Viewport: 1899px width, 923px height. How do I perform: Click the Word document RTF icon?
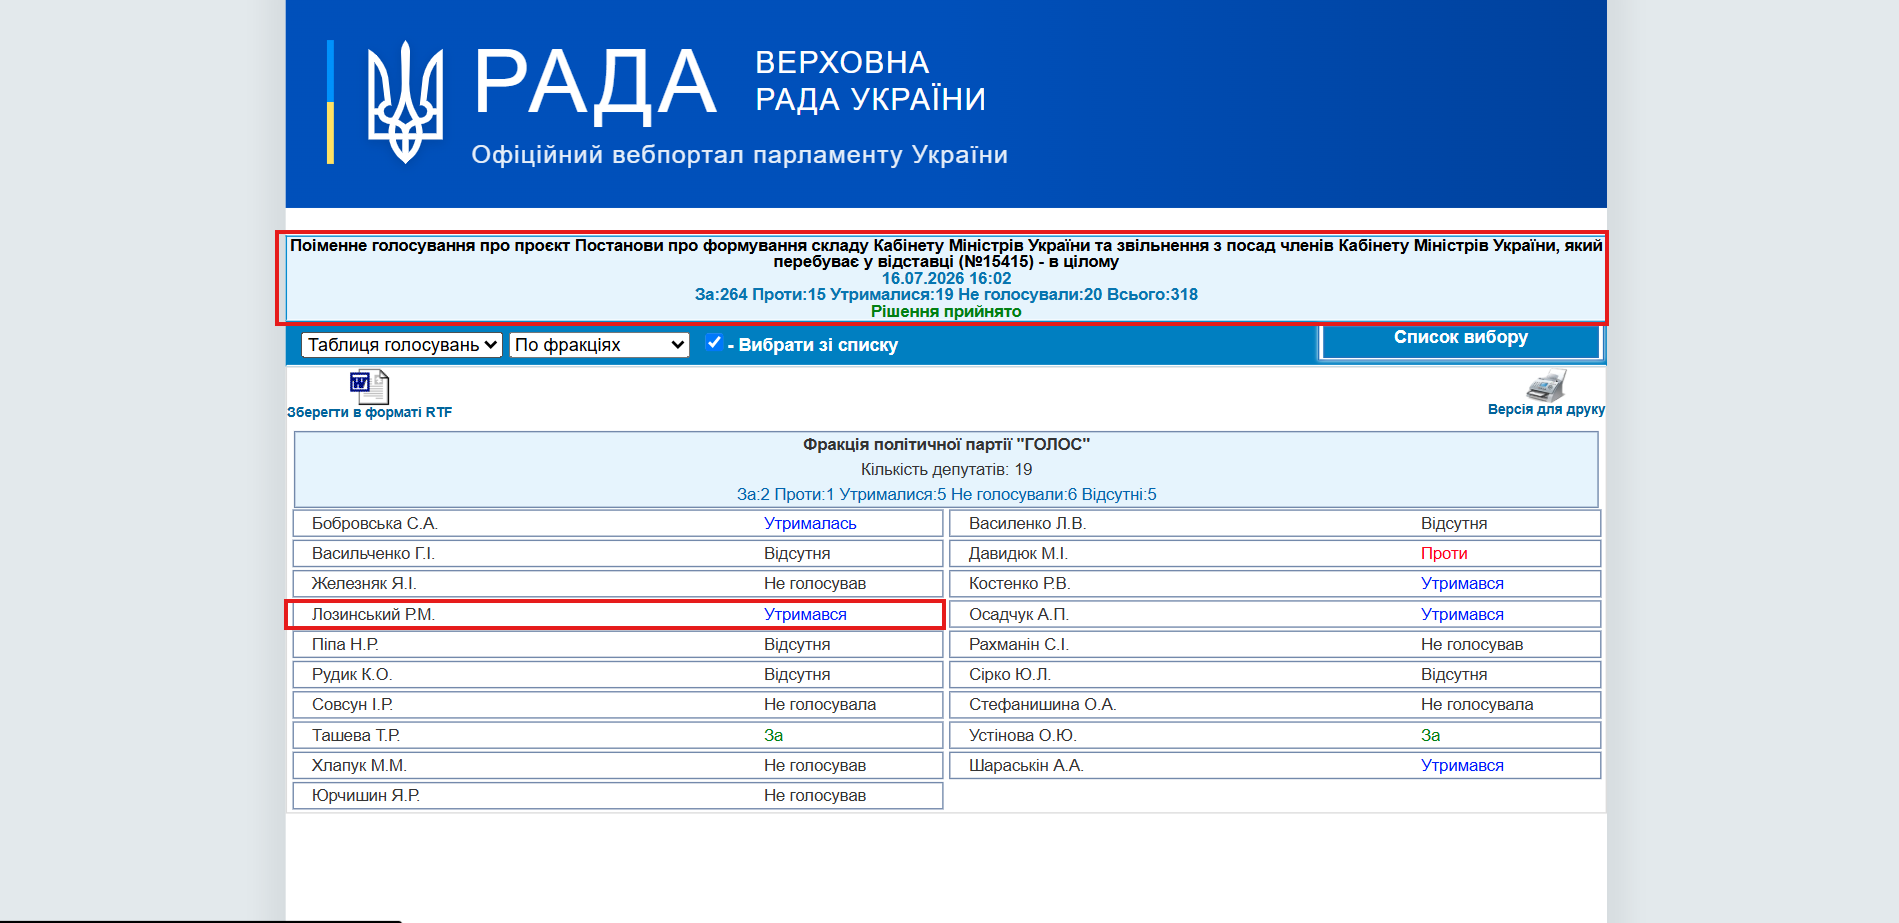click(x=369, y=386)
